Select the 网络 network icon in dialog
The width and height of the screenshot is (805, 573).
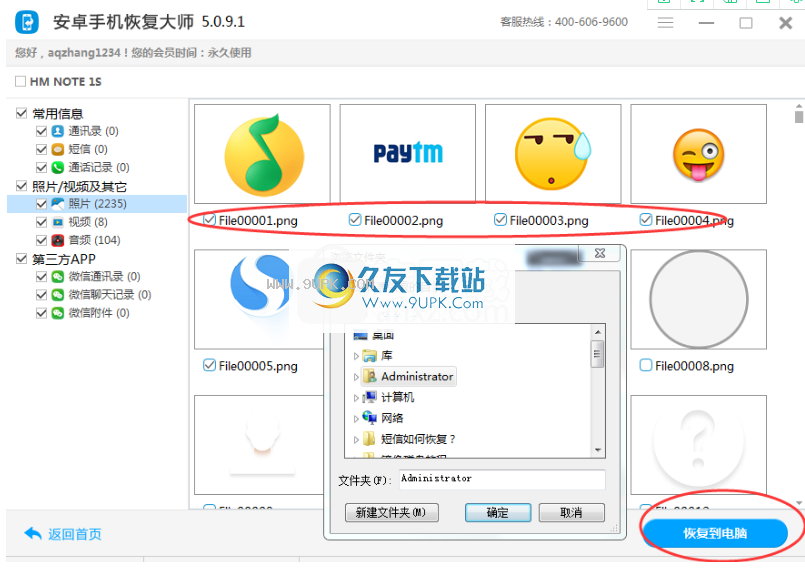pos(369,417)
